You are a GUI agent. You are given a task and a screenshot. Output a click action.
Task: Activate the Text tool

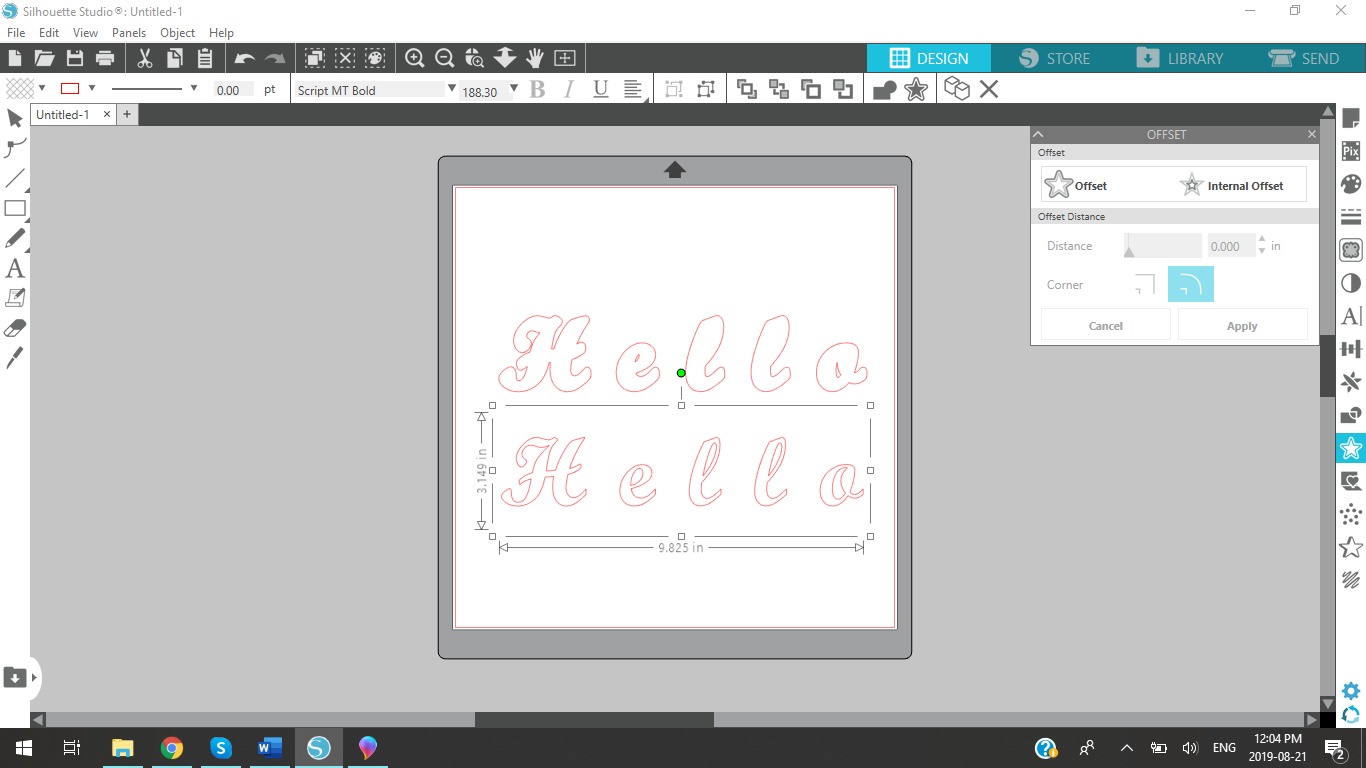(x=15, y=268)
